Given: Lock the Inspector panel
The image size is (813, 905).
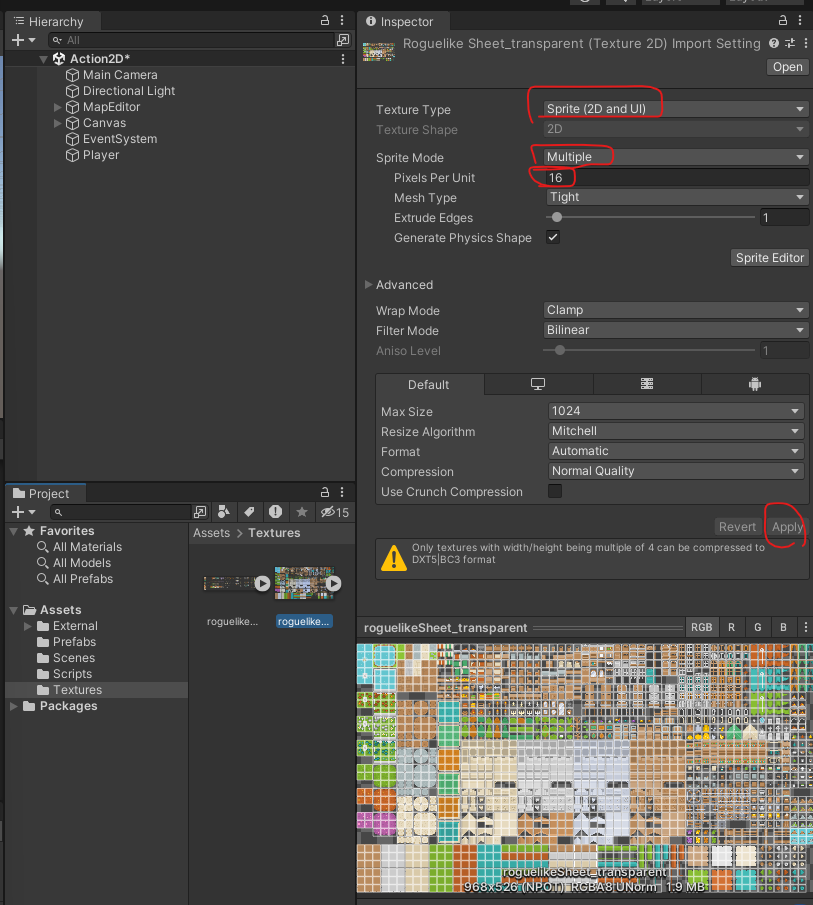Looking at the screenshot, I should (x=783, y=21).
